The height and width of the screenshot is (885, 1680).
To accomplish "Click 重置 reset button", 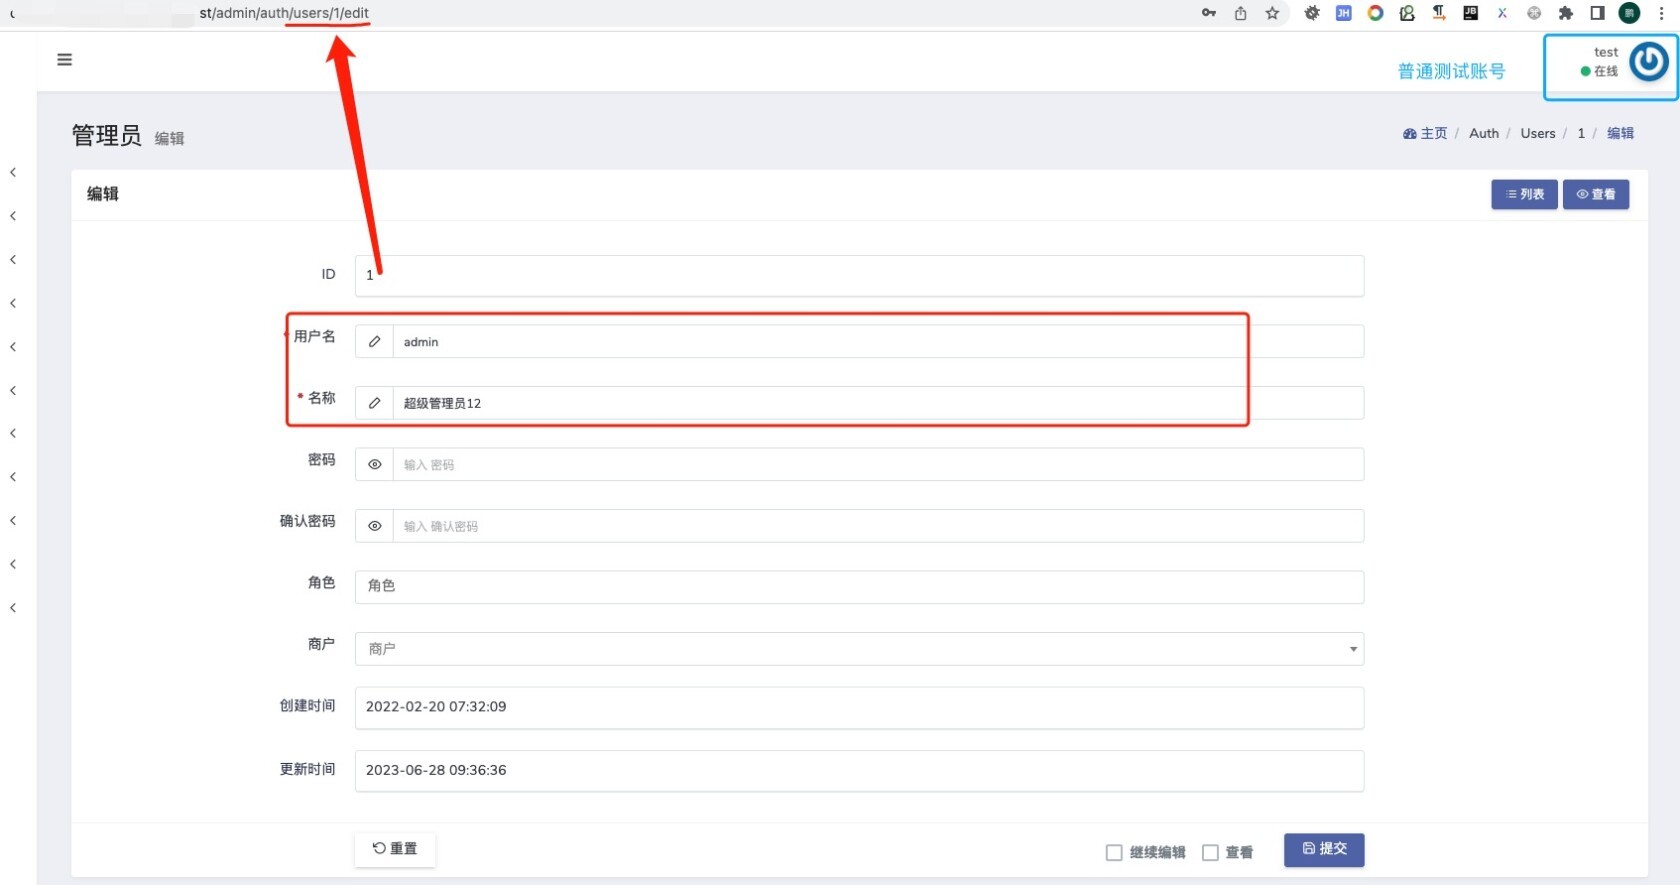I will (395, 849).
